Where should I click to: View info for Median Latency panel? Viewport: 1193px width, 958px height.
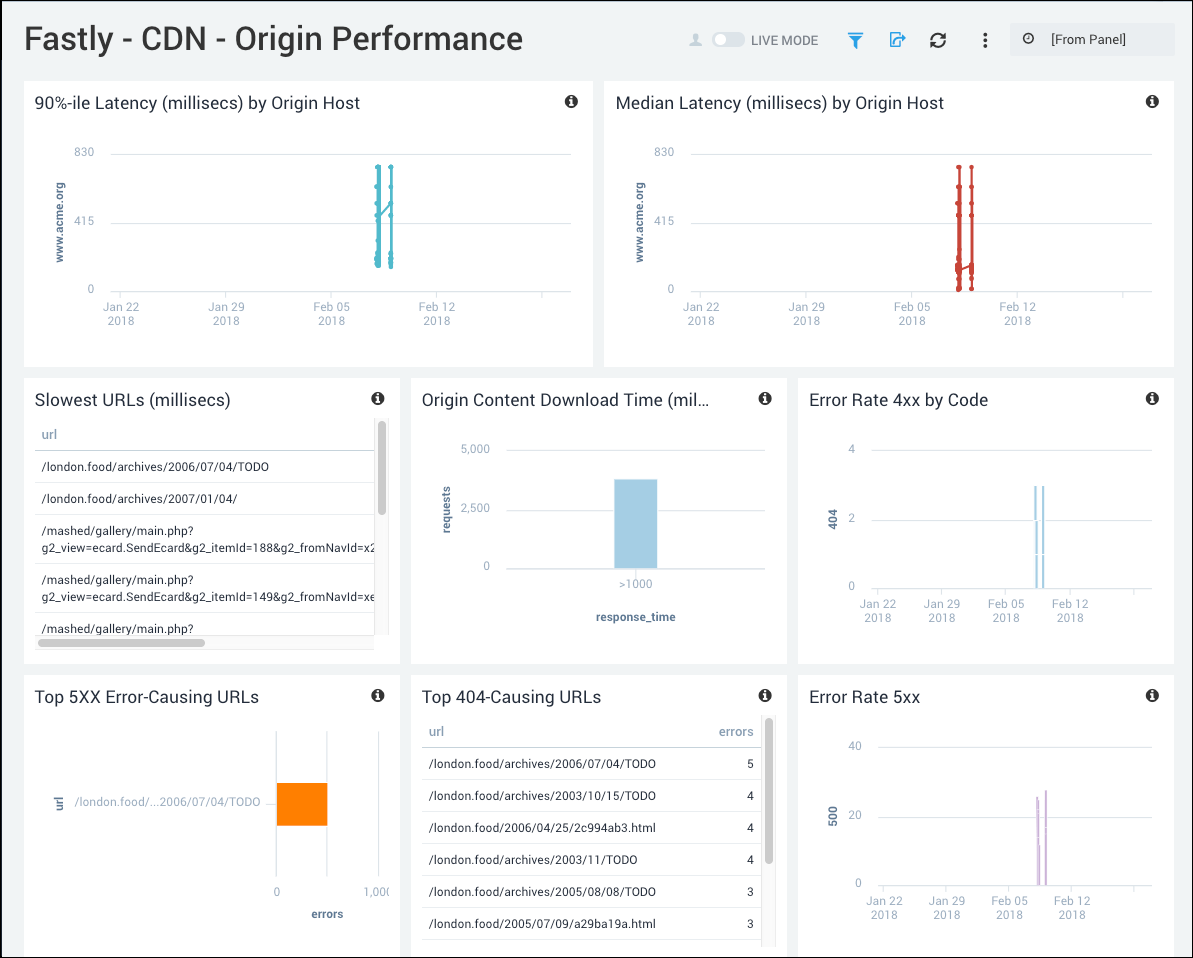[1152, 101]
